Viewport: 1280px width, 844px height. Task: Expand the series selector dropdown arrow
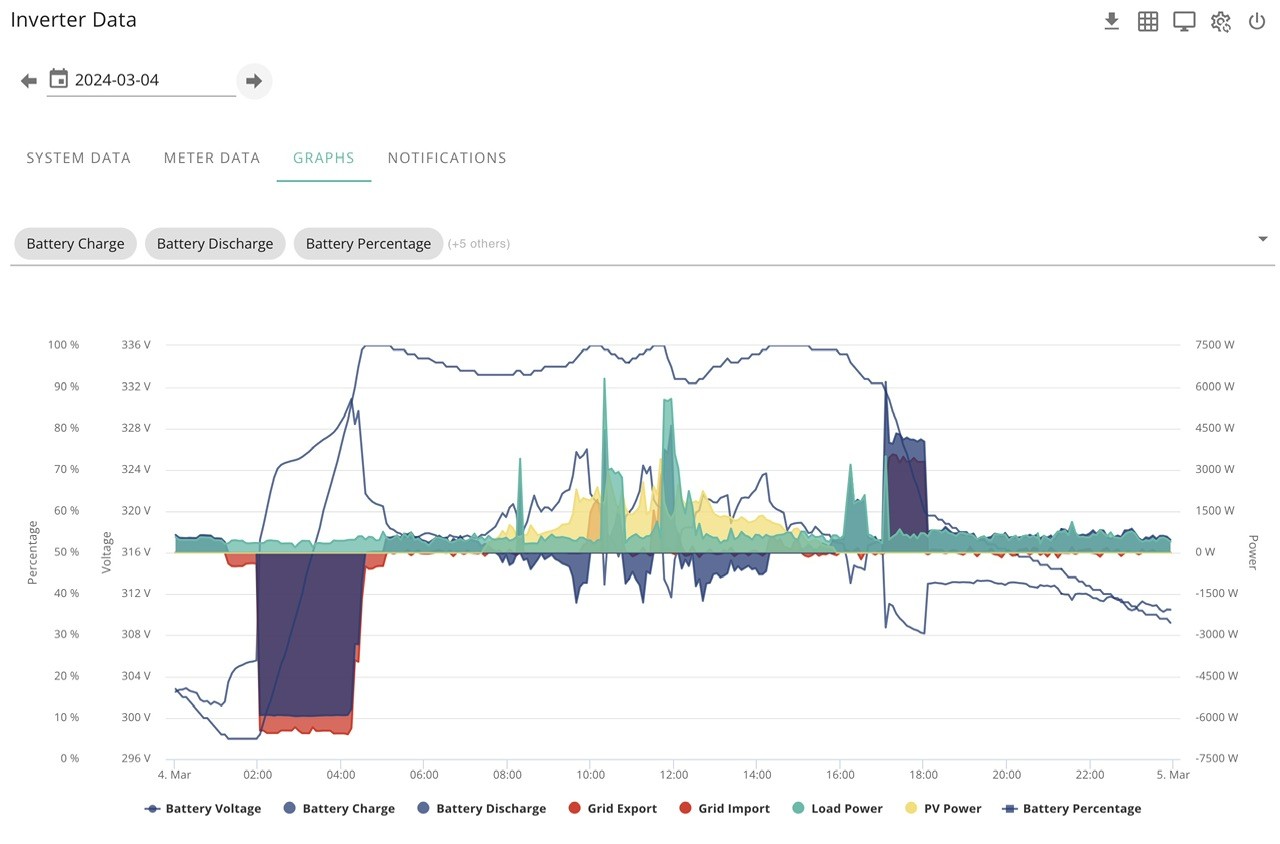1263,239
